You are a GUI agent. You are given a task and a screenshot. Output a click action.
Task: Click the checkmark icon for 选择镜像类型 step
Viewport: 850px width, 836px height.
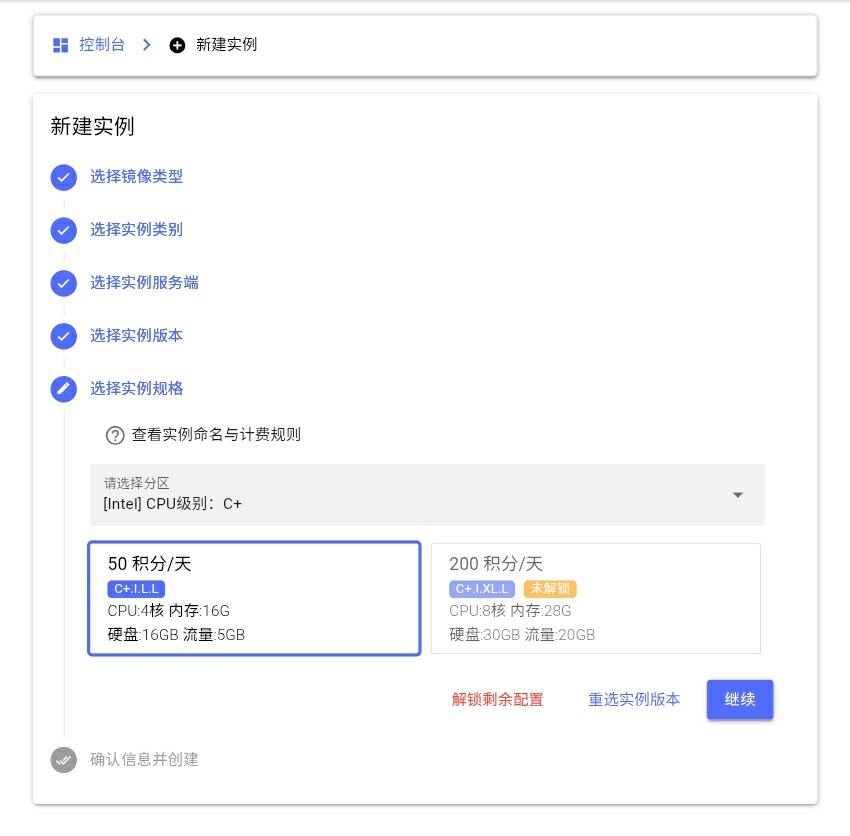[63, 177]
